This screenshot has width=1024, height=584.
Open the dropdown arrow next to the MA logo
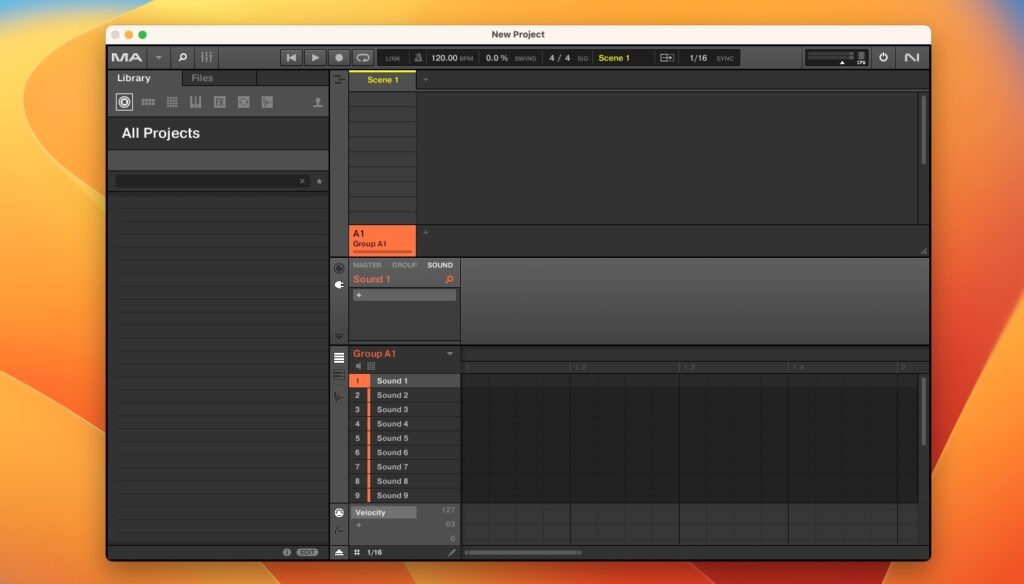pos(157,57)
